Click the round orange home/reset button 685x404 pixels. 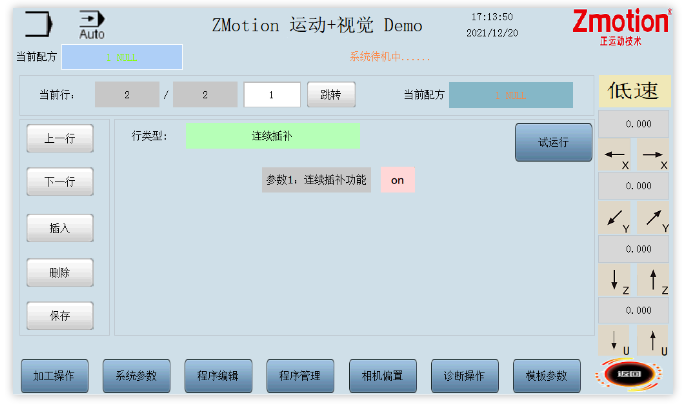(629, 374)
